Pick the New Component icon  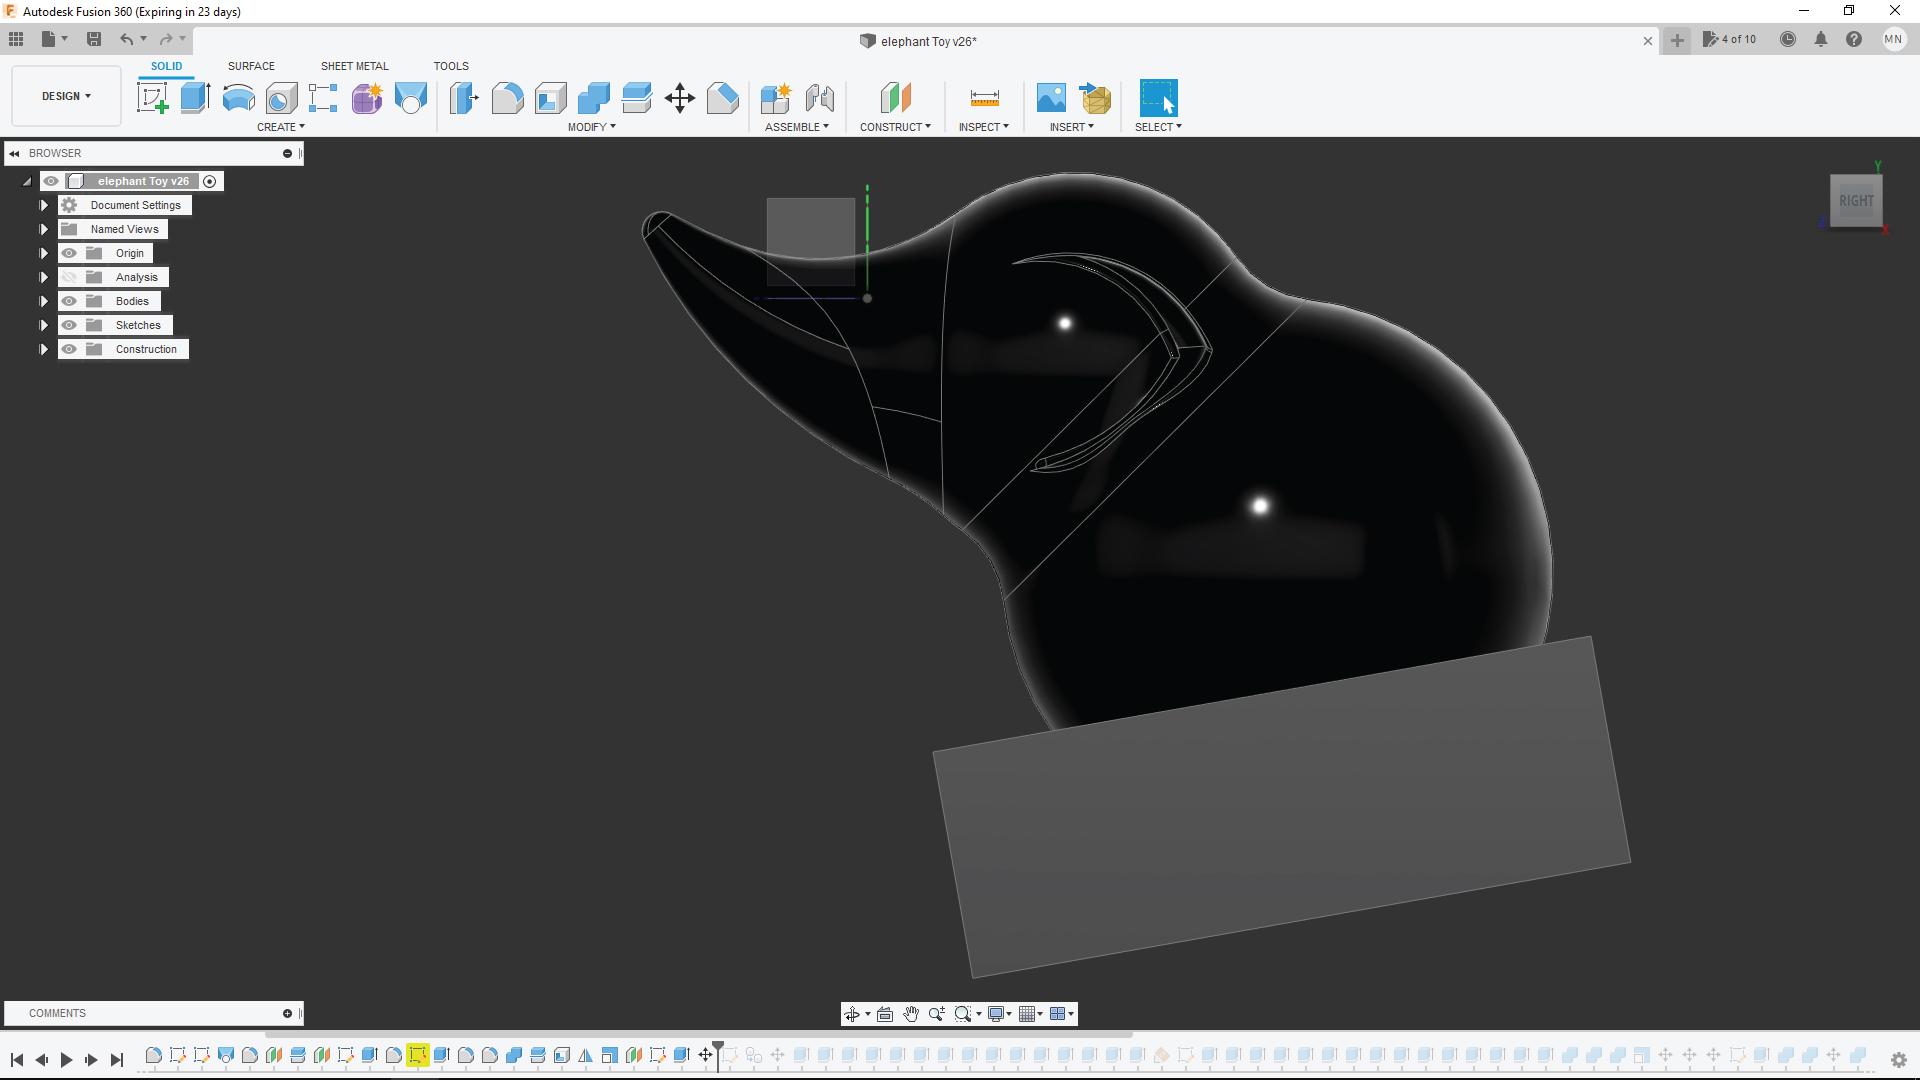point(776,98)
